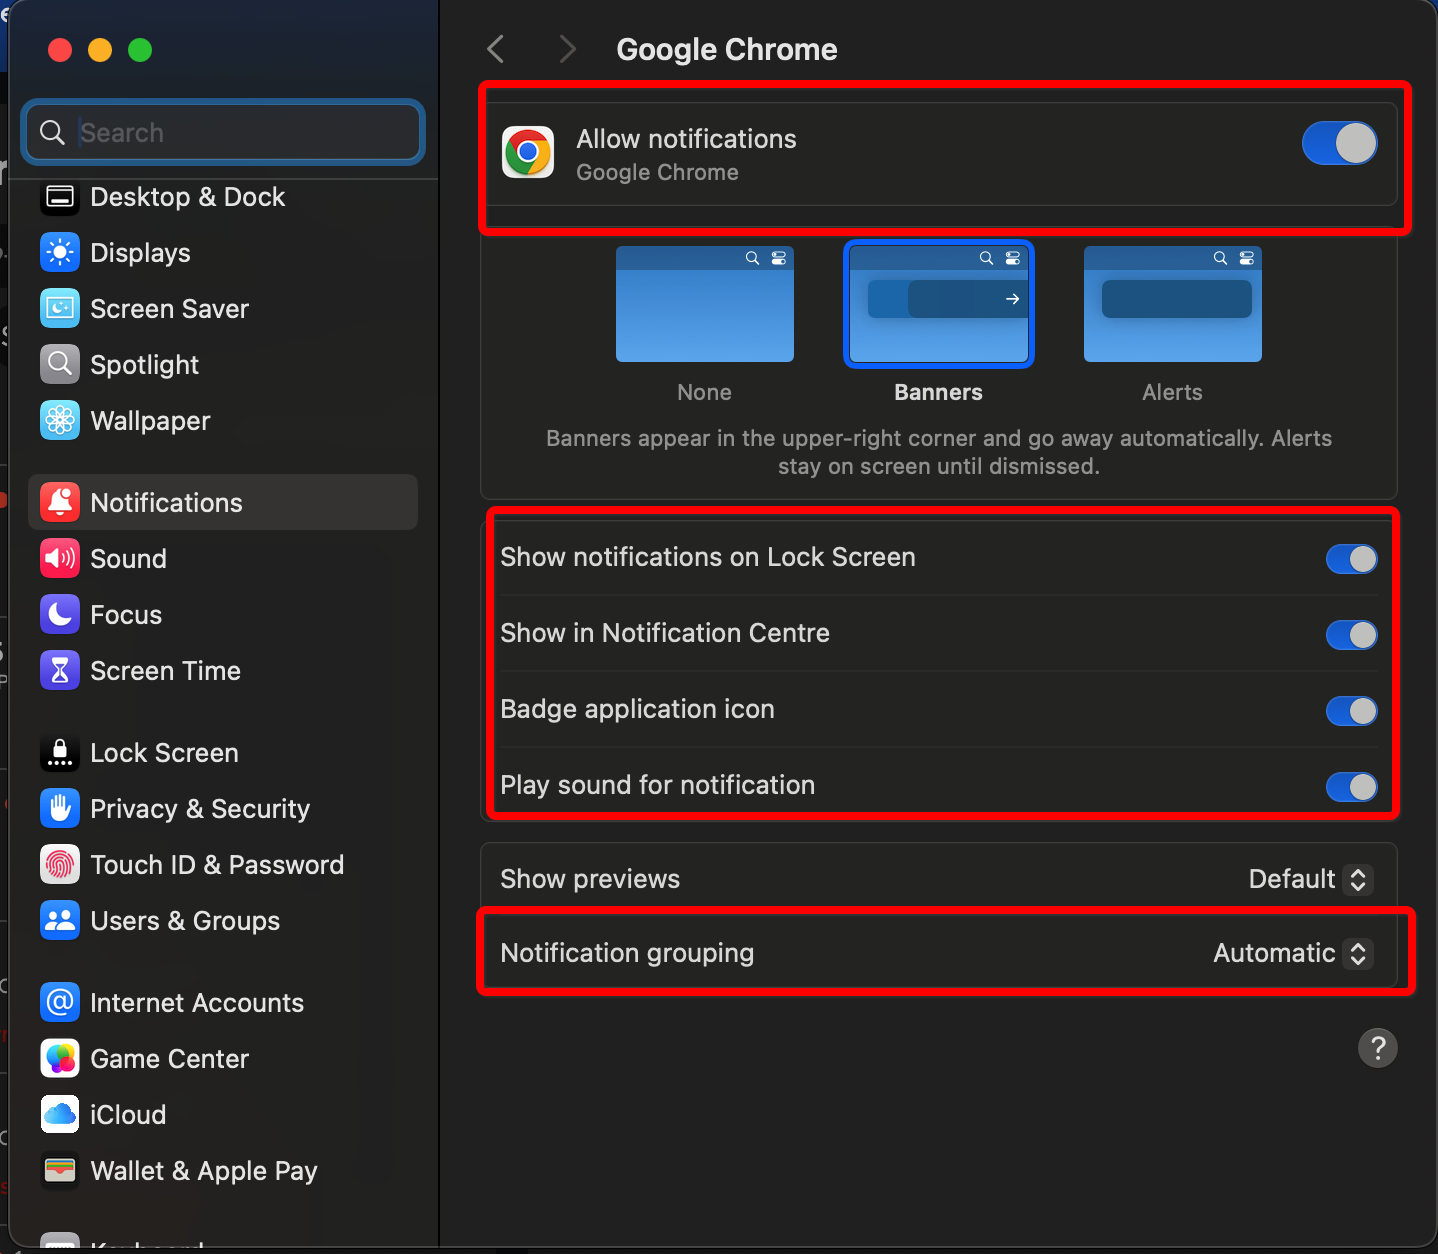This screenshot has height=1254, width=1438.
Task: Turn off Badge application icon switch
Action: click(1351, 711)
